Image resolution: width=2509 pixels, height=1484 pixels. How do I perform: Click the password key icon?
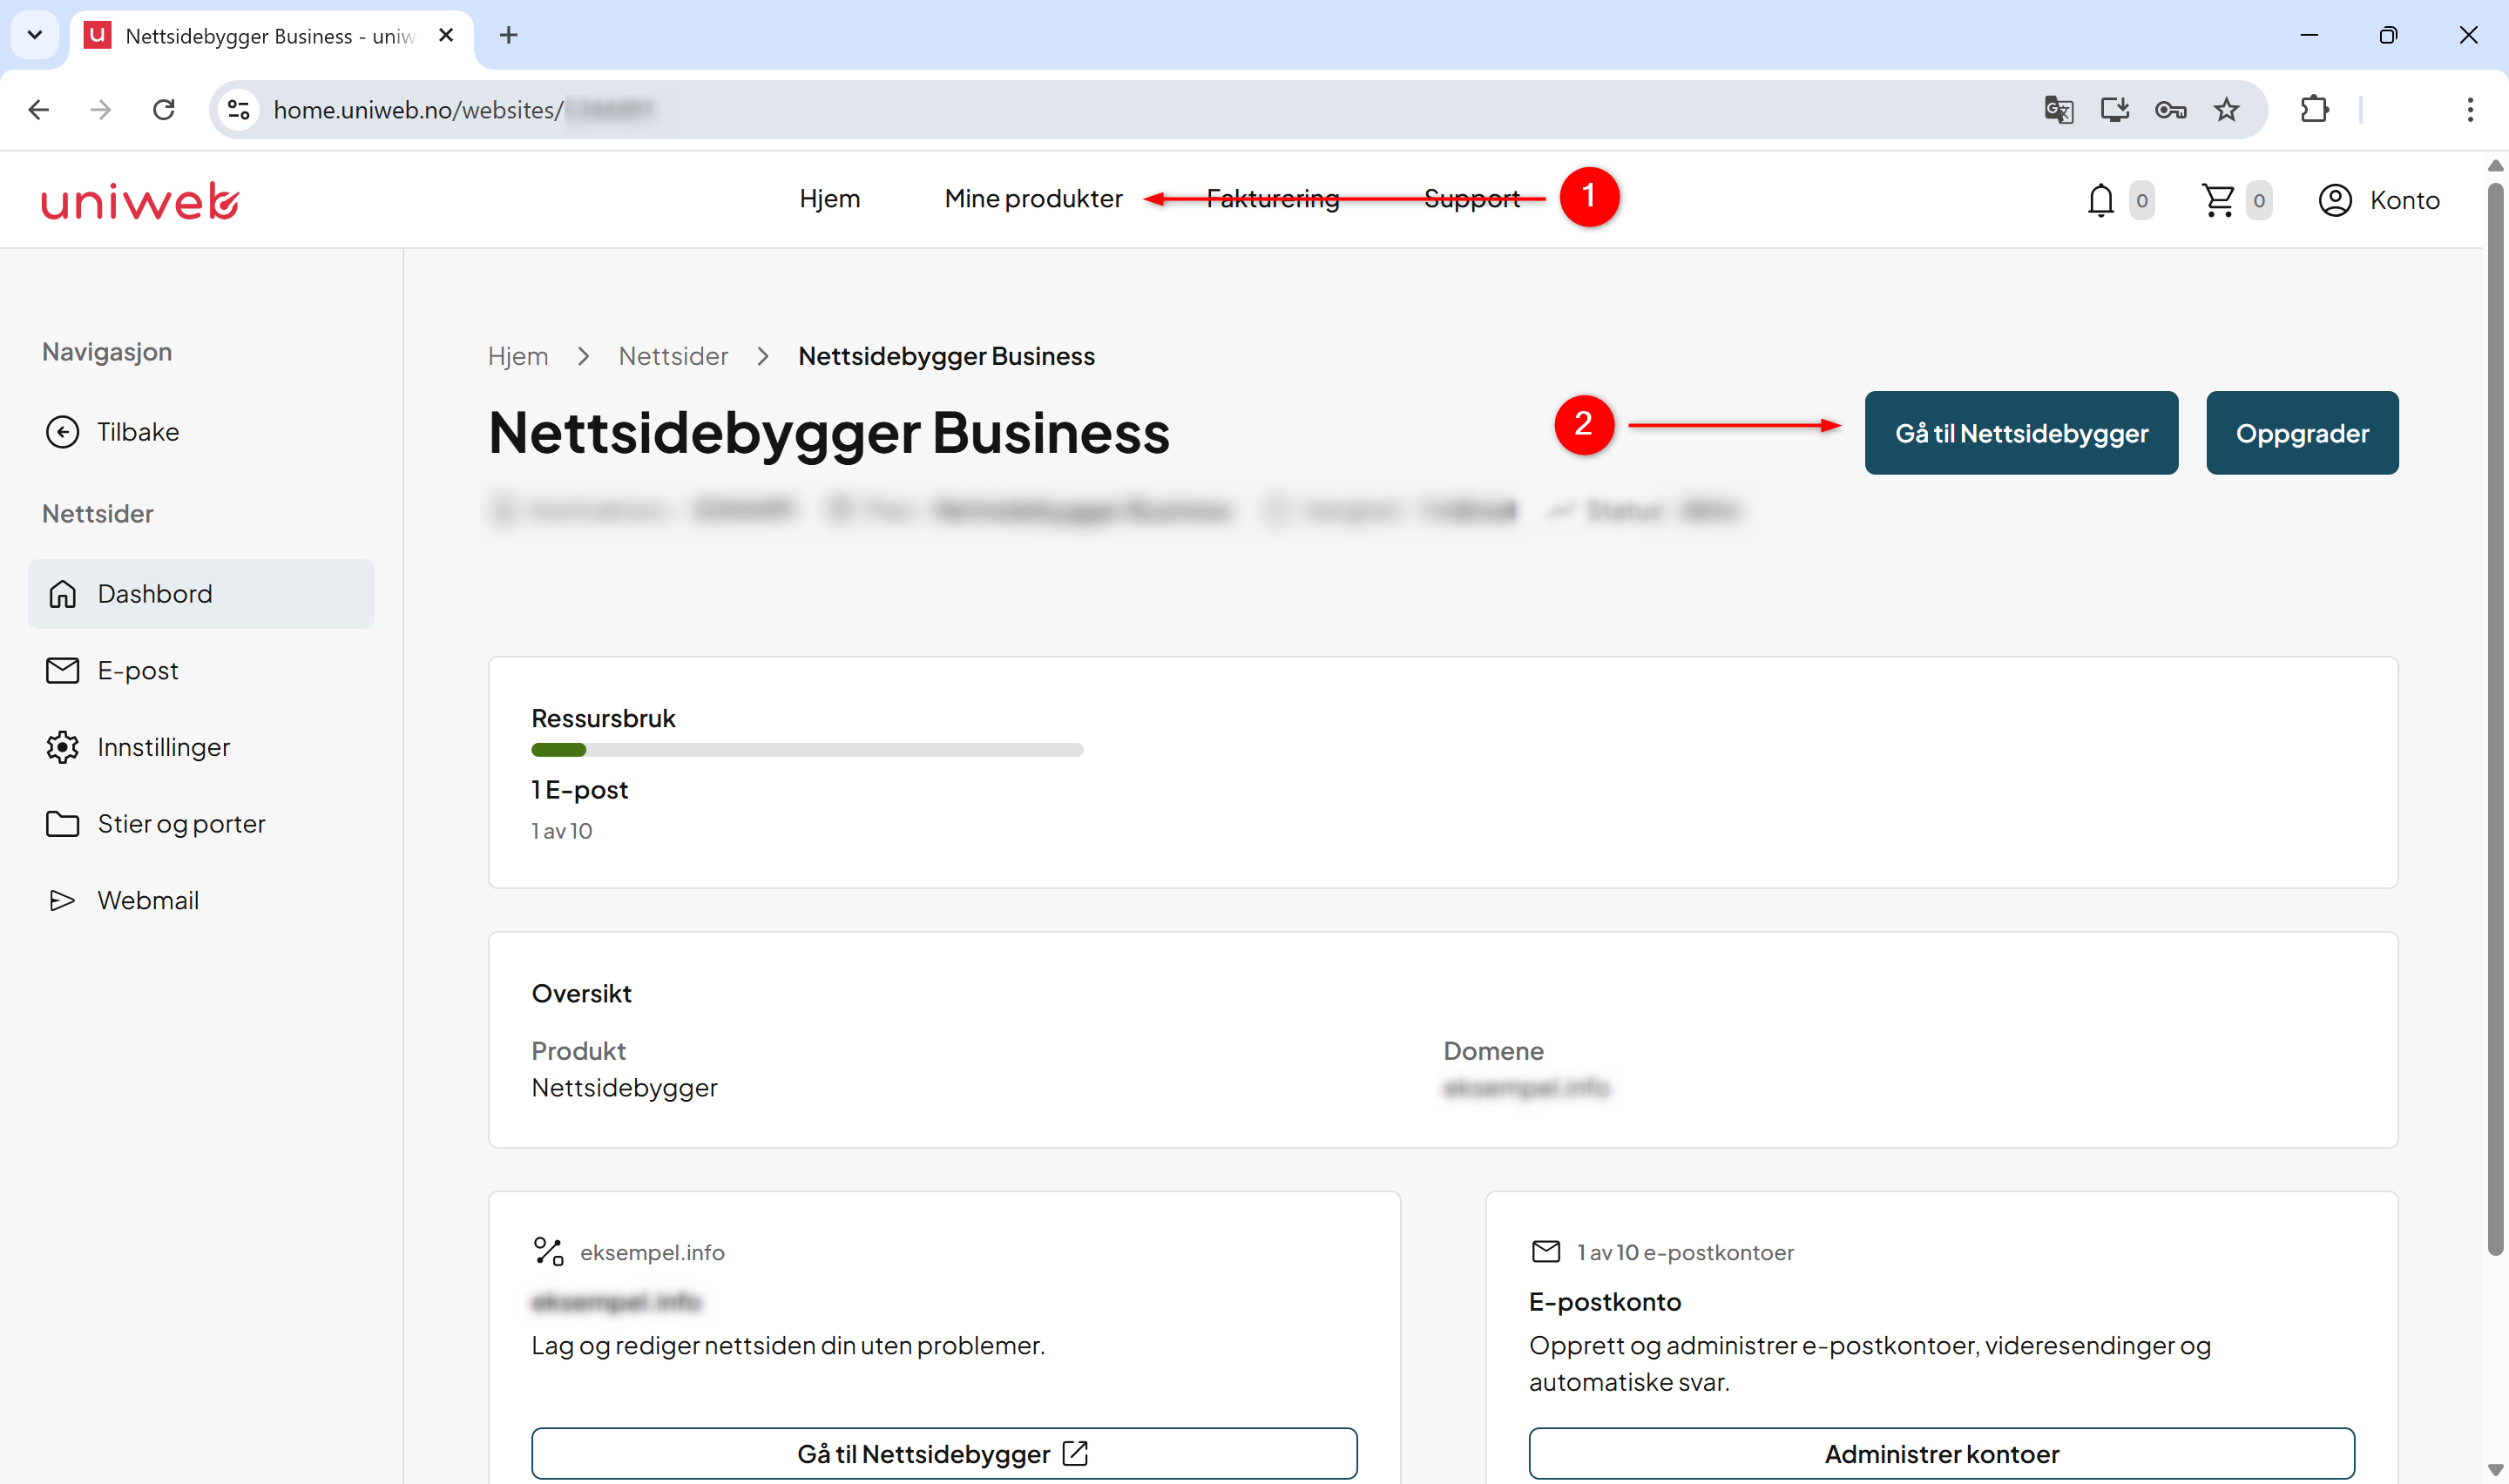[x=2170, y=109]
